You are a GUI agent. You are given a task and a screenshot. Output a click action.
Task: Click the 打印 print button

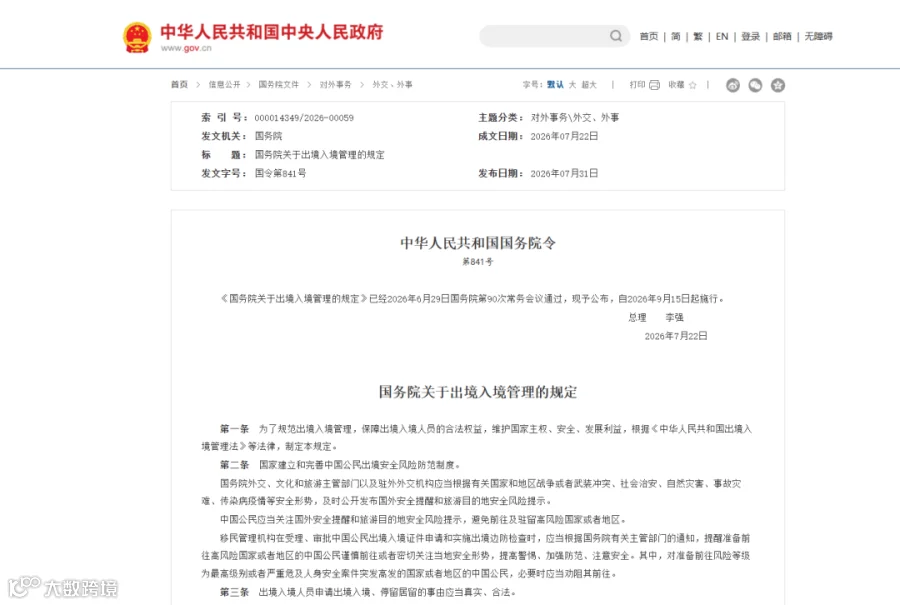pyautogui.click(x=637, y=84)
